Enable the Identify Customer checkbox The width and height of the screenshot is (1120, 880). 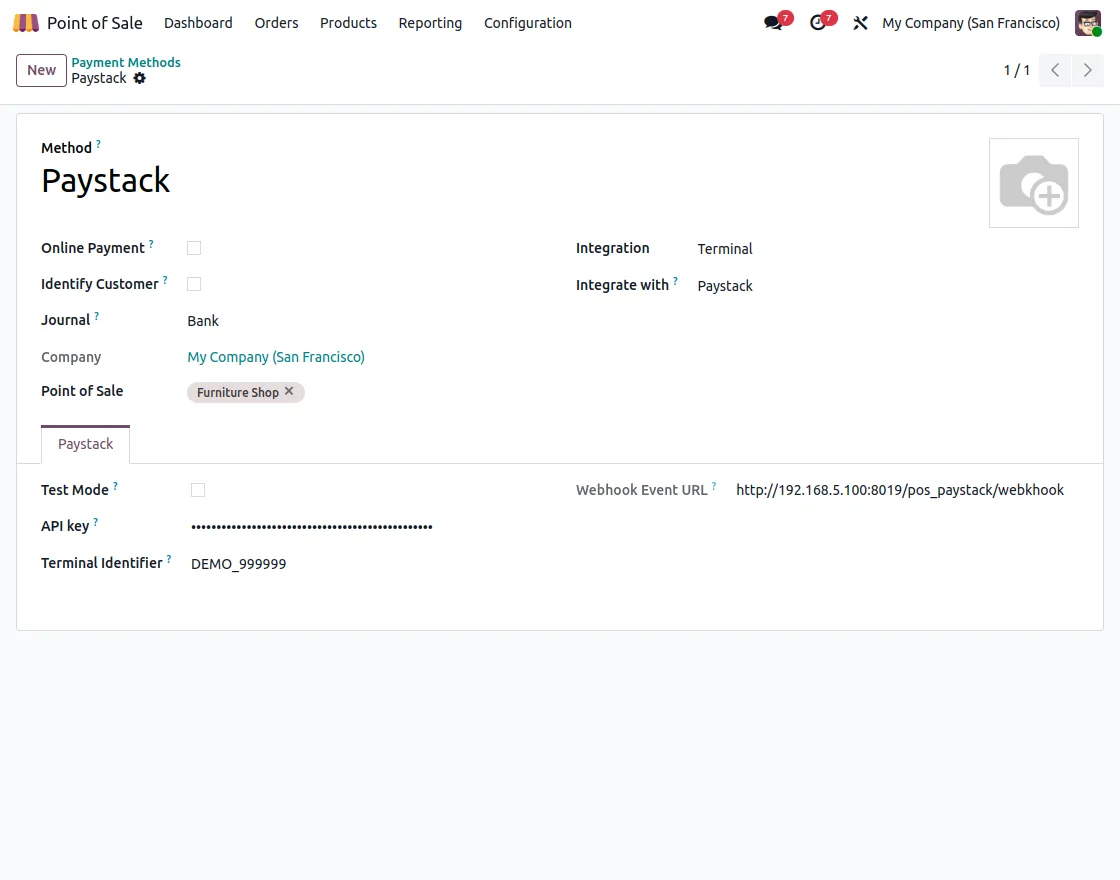pyautogui.click(x=194, y=284)
